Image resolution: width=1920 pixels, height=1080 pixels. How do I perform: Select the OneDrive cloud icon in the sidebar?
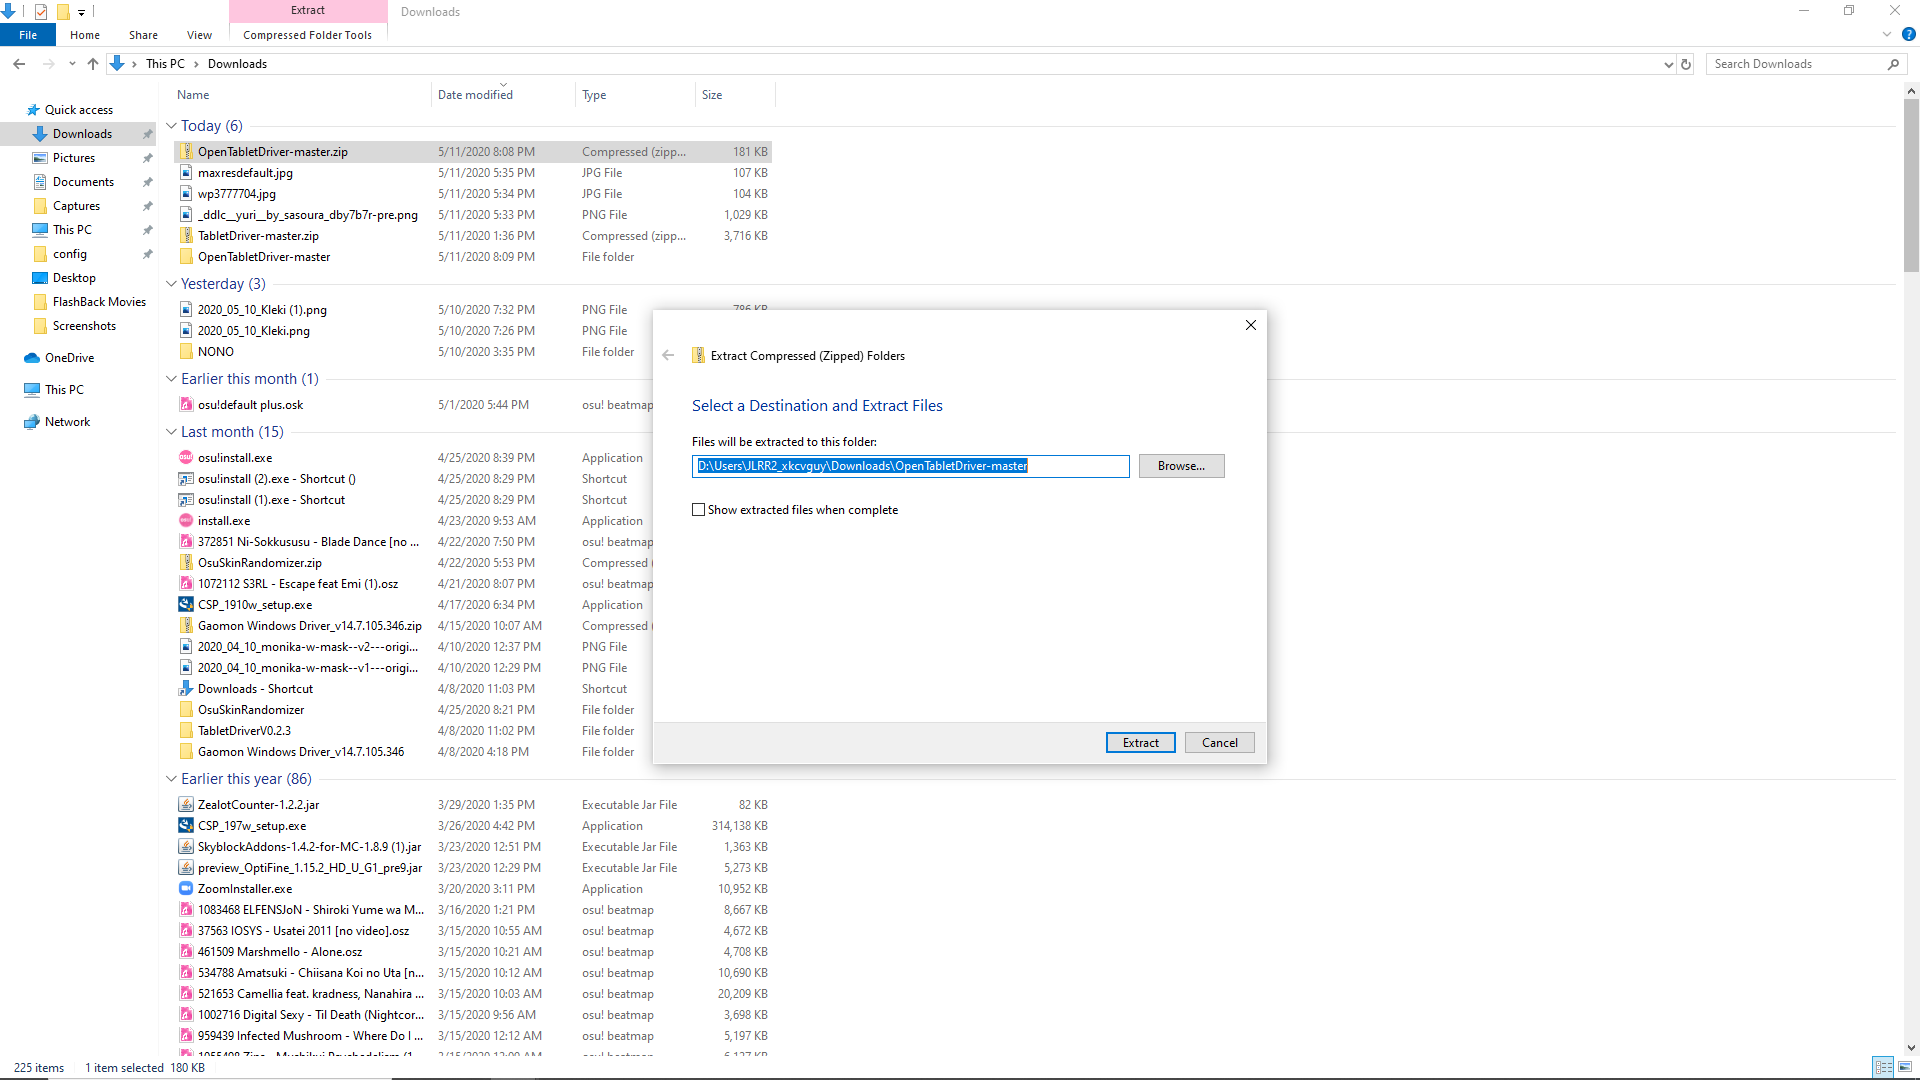point(32,358)
